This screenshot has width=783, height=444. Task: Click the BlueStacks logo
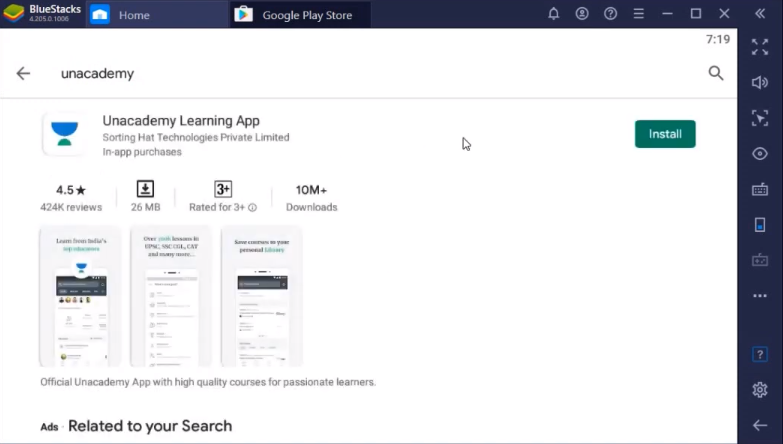(13, 13)
